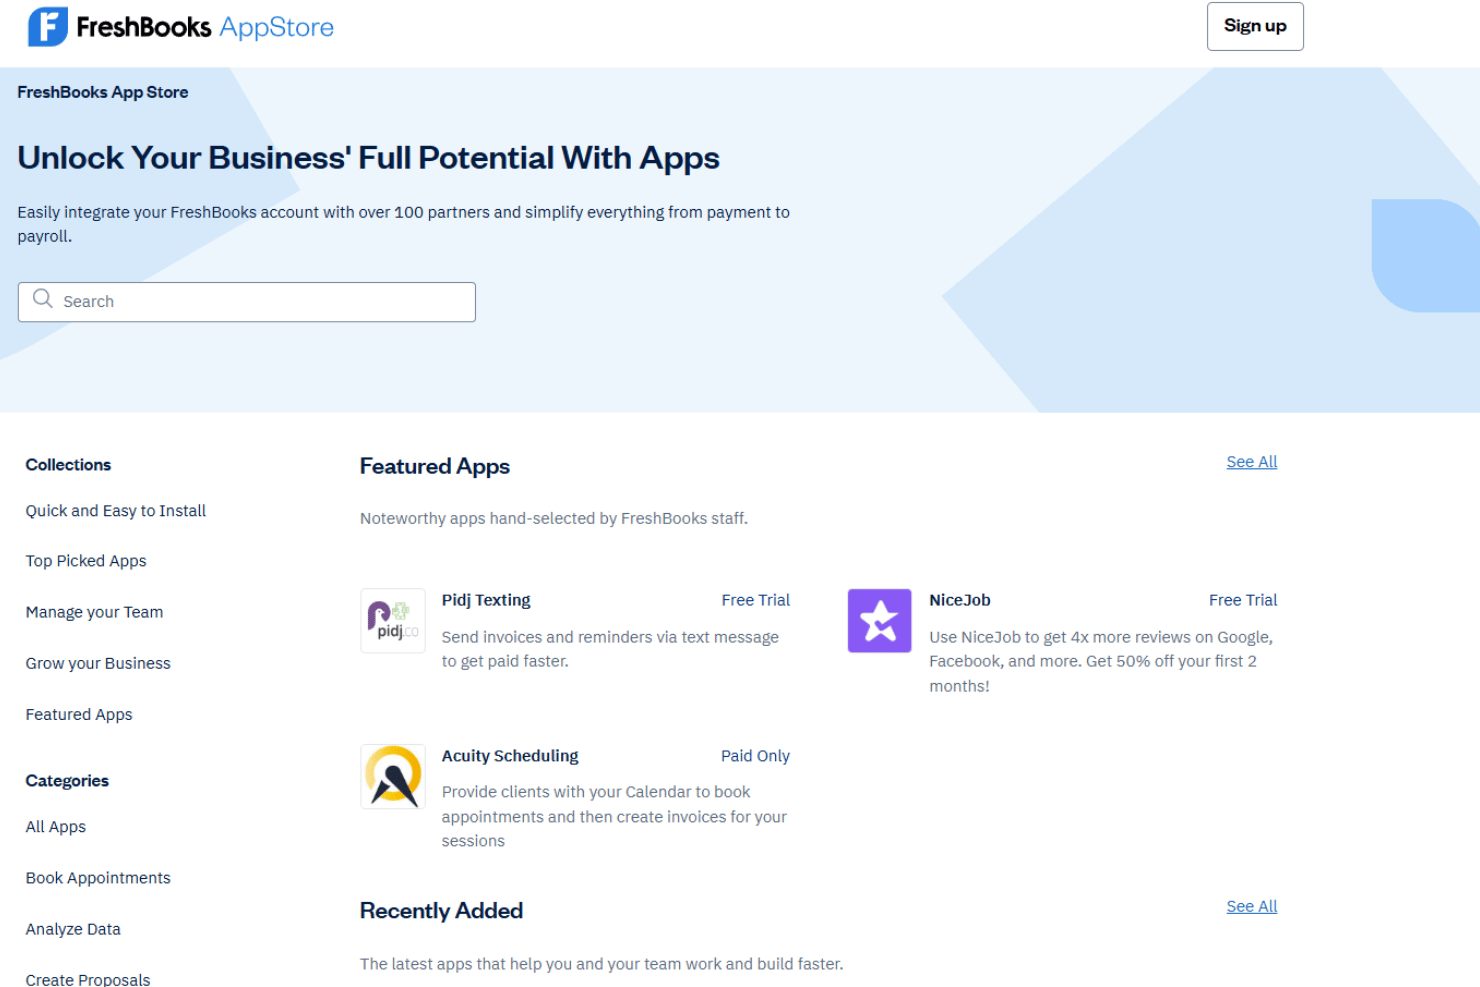Click the FreshBooks logo icon
This screenshot has height=987, width=1480.
48,27
